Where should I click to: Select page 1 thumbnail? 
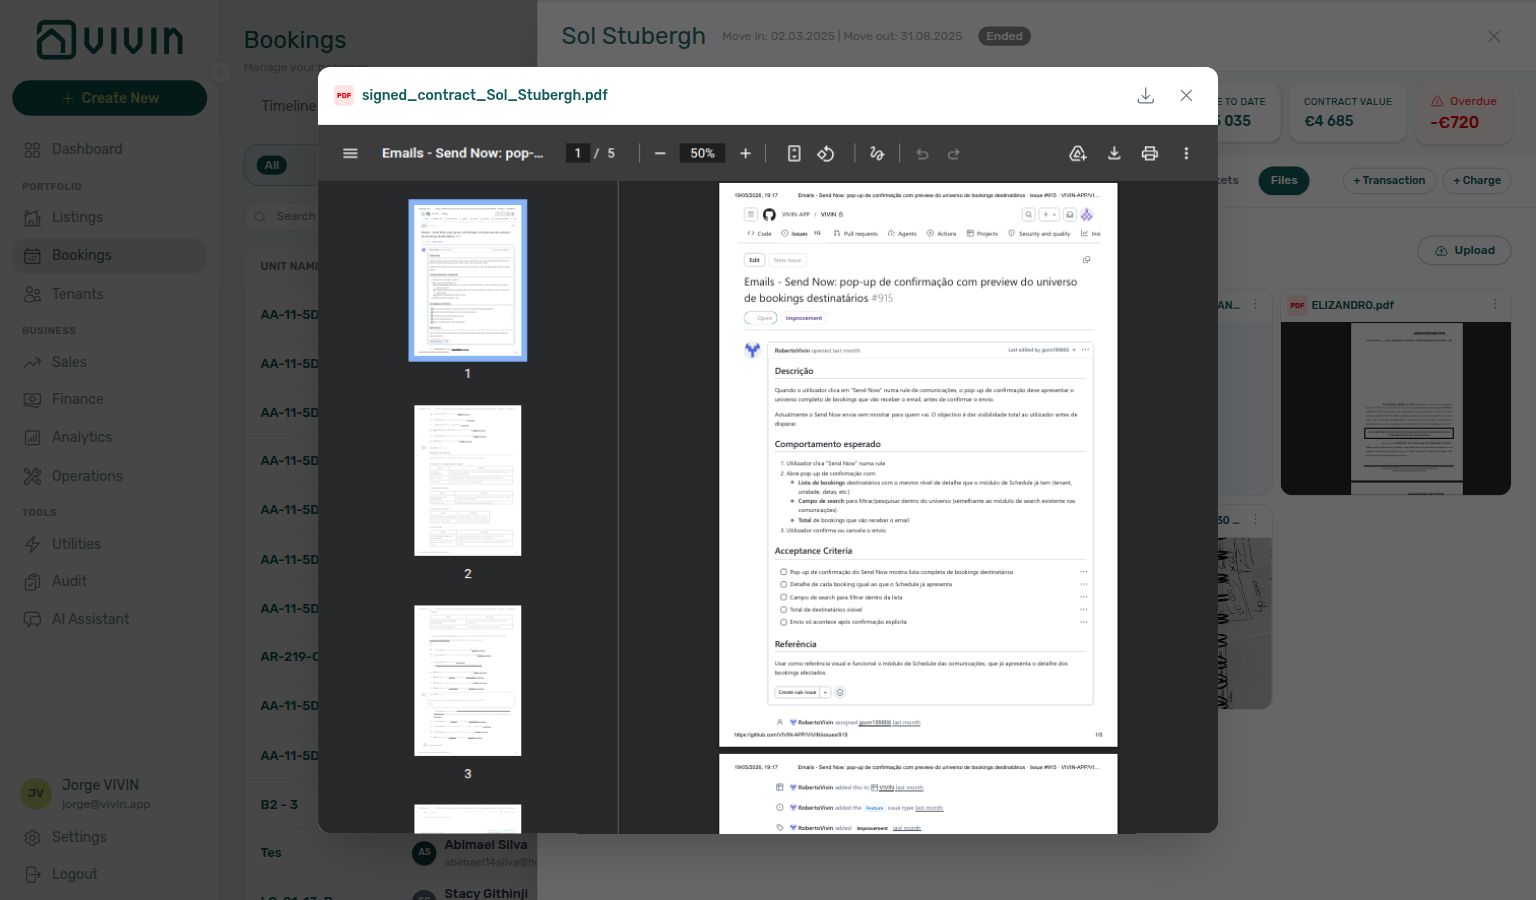coord(468,280)
